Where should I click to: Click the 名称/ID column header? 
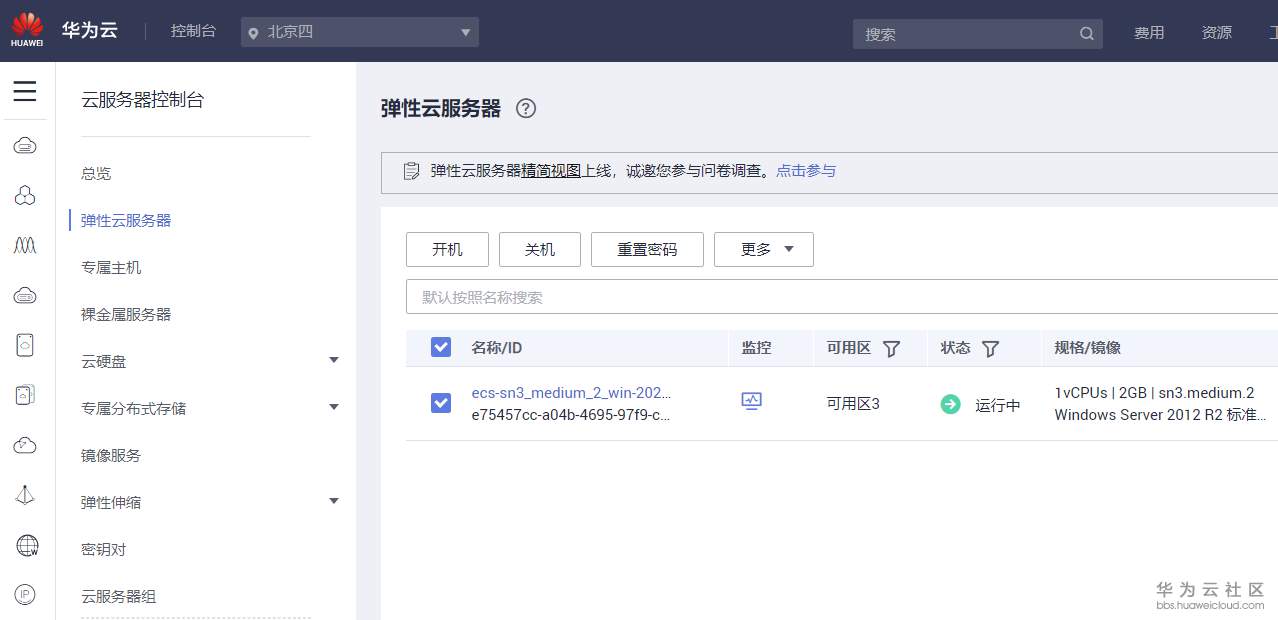pyautogui.click(x=496, y=348)
